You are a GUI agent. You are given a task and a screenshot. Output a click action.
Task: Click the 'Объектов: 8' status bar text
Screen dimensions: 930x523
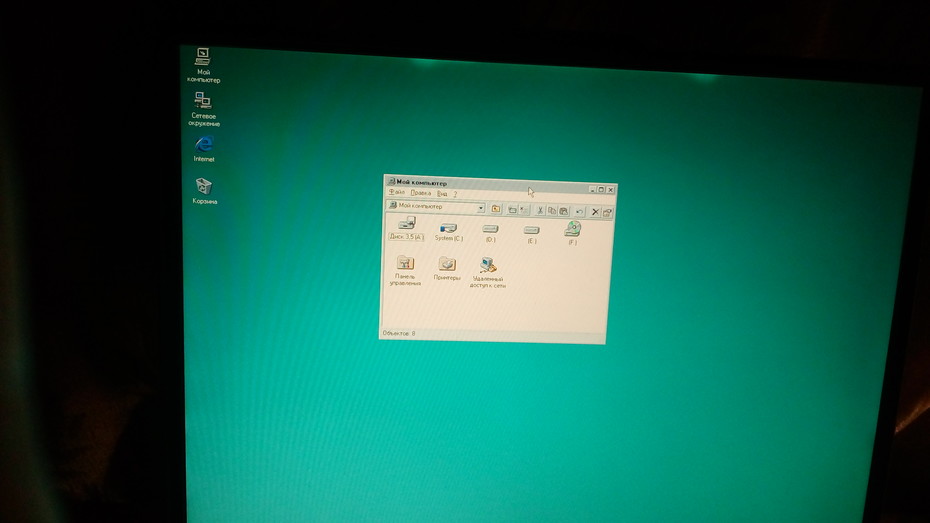pos(399,333)
